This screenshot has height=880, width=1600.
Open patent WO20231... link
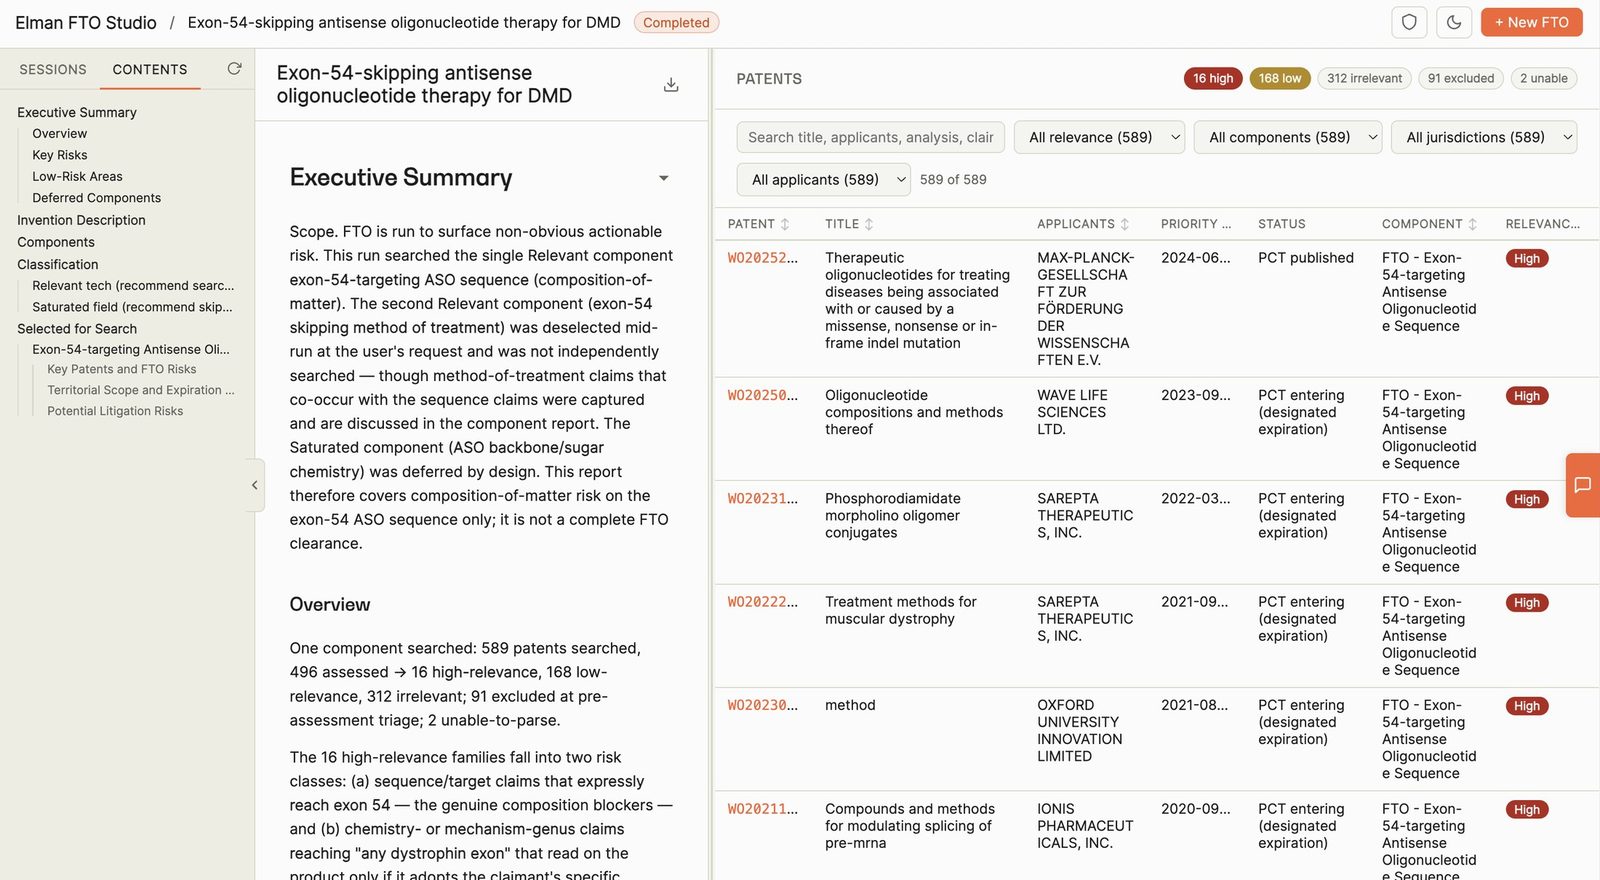click(763, 498)
